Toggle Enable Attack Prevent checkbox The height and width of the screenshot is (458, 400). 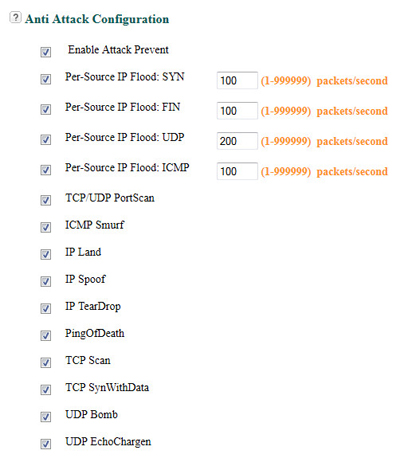(x=46, y=52)
